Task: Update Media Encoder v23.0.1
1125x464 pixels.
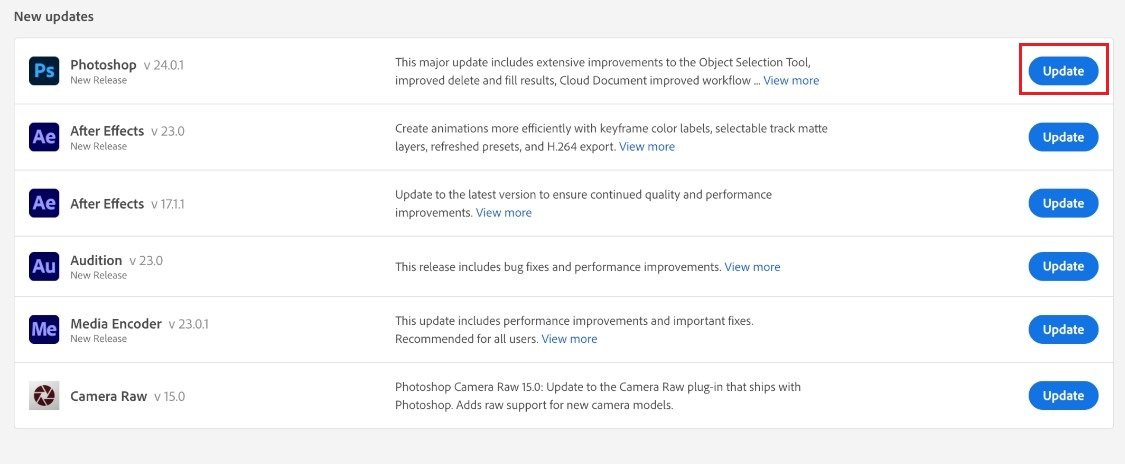Action: coord(1063,329)
